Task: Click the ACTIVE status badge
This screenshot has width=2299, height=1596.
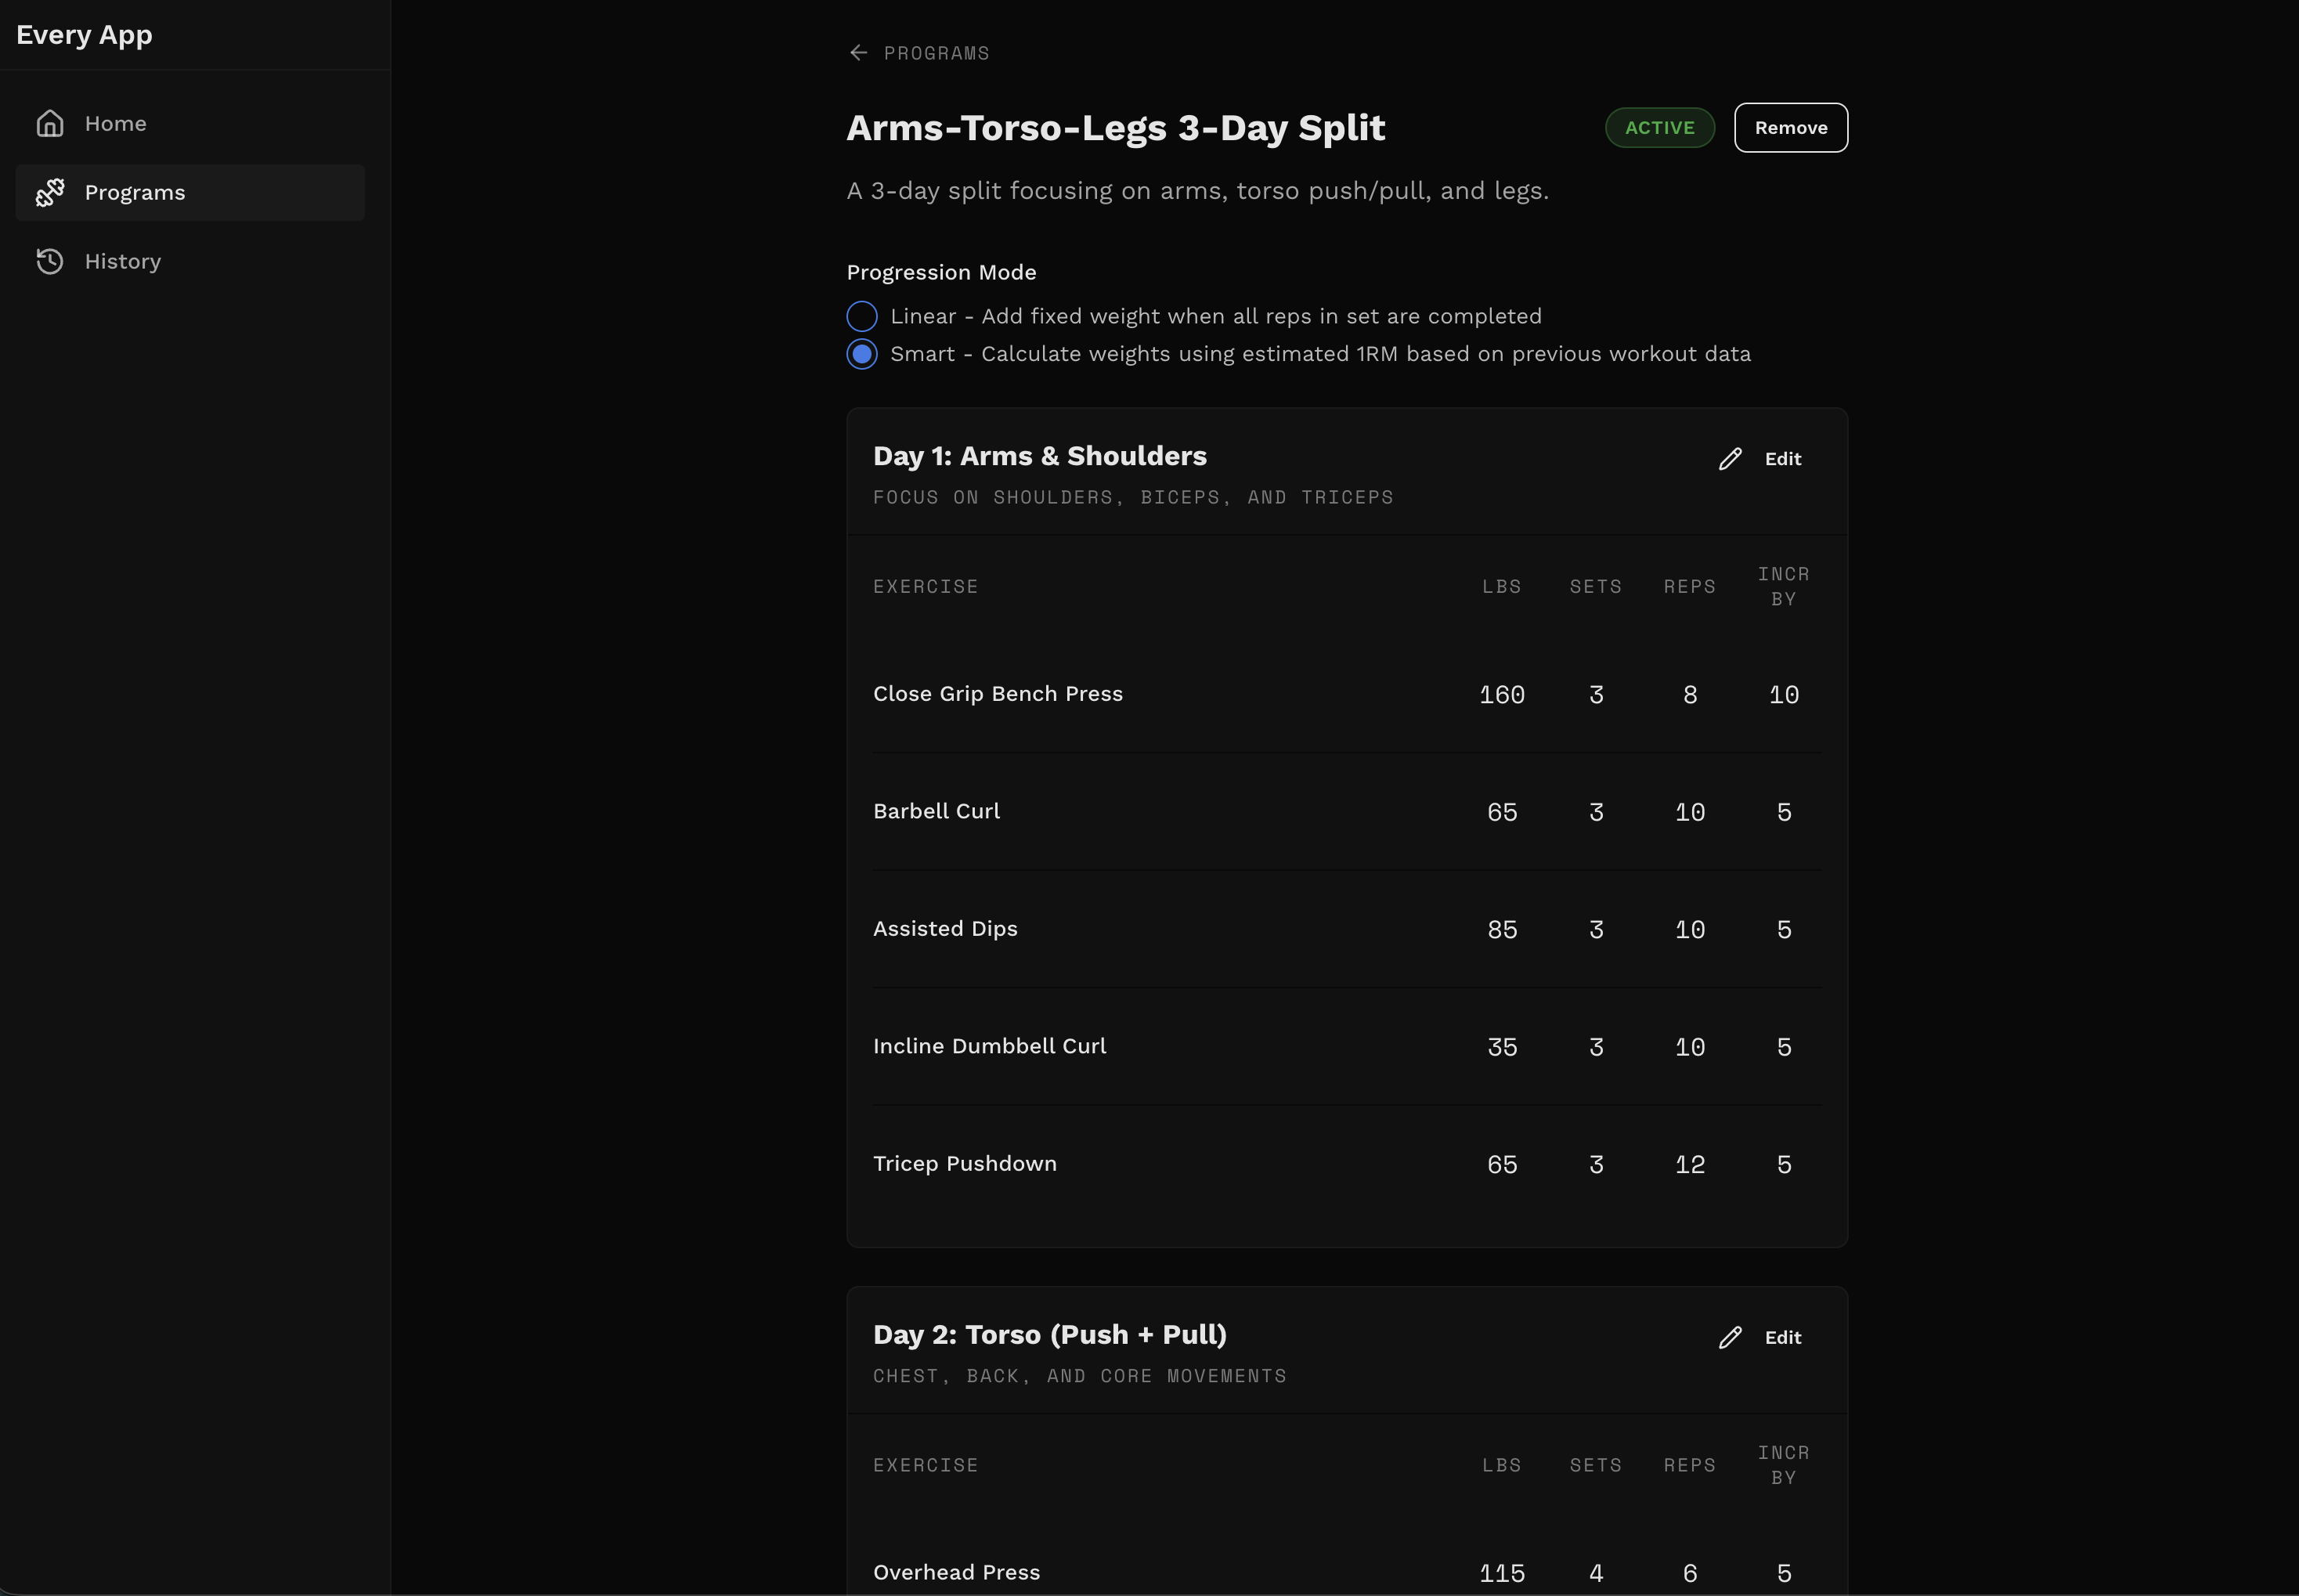Action: click(1659, 128)
